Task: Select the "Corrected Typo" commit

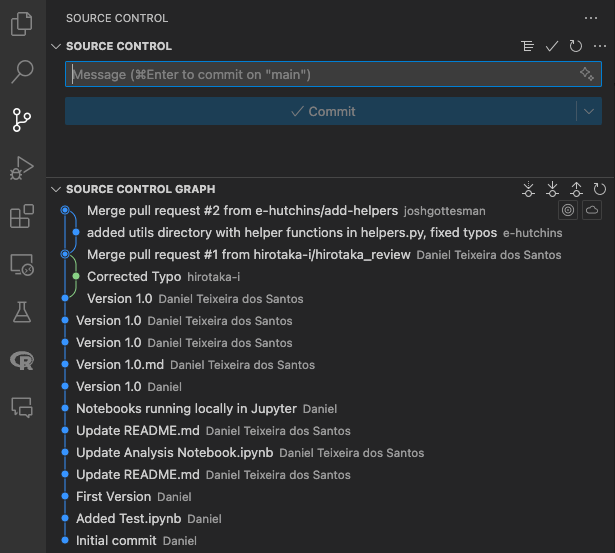Action: click(x=134, y=277)
